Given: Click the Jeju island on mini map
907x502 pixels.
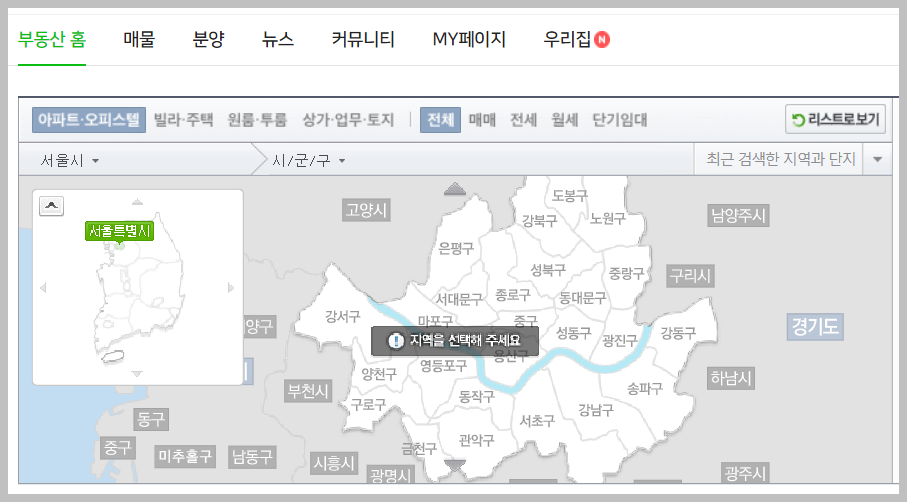Looking at the screenshot, I should pyautogui.click(x=113, y=356).
